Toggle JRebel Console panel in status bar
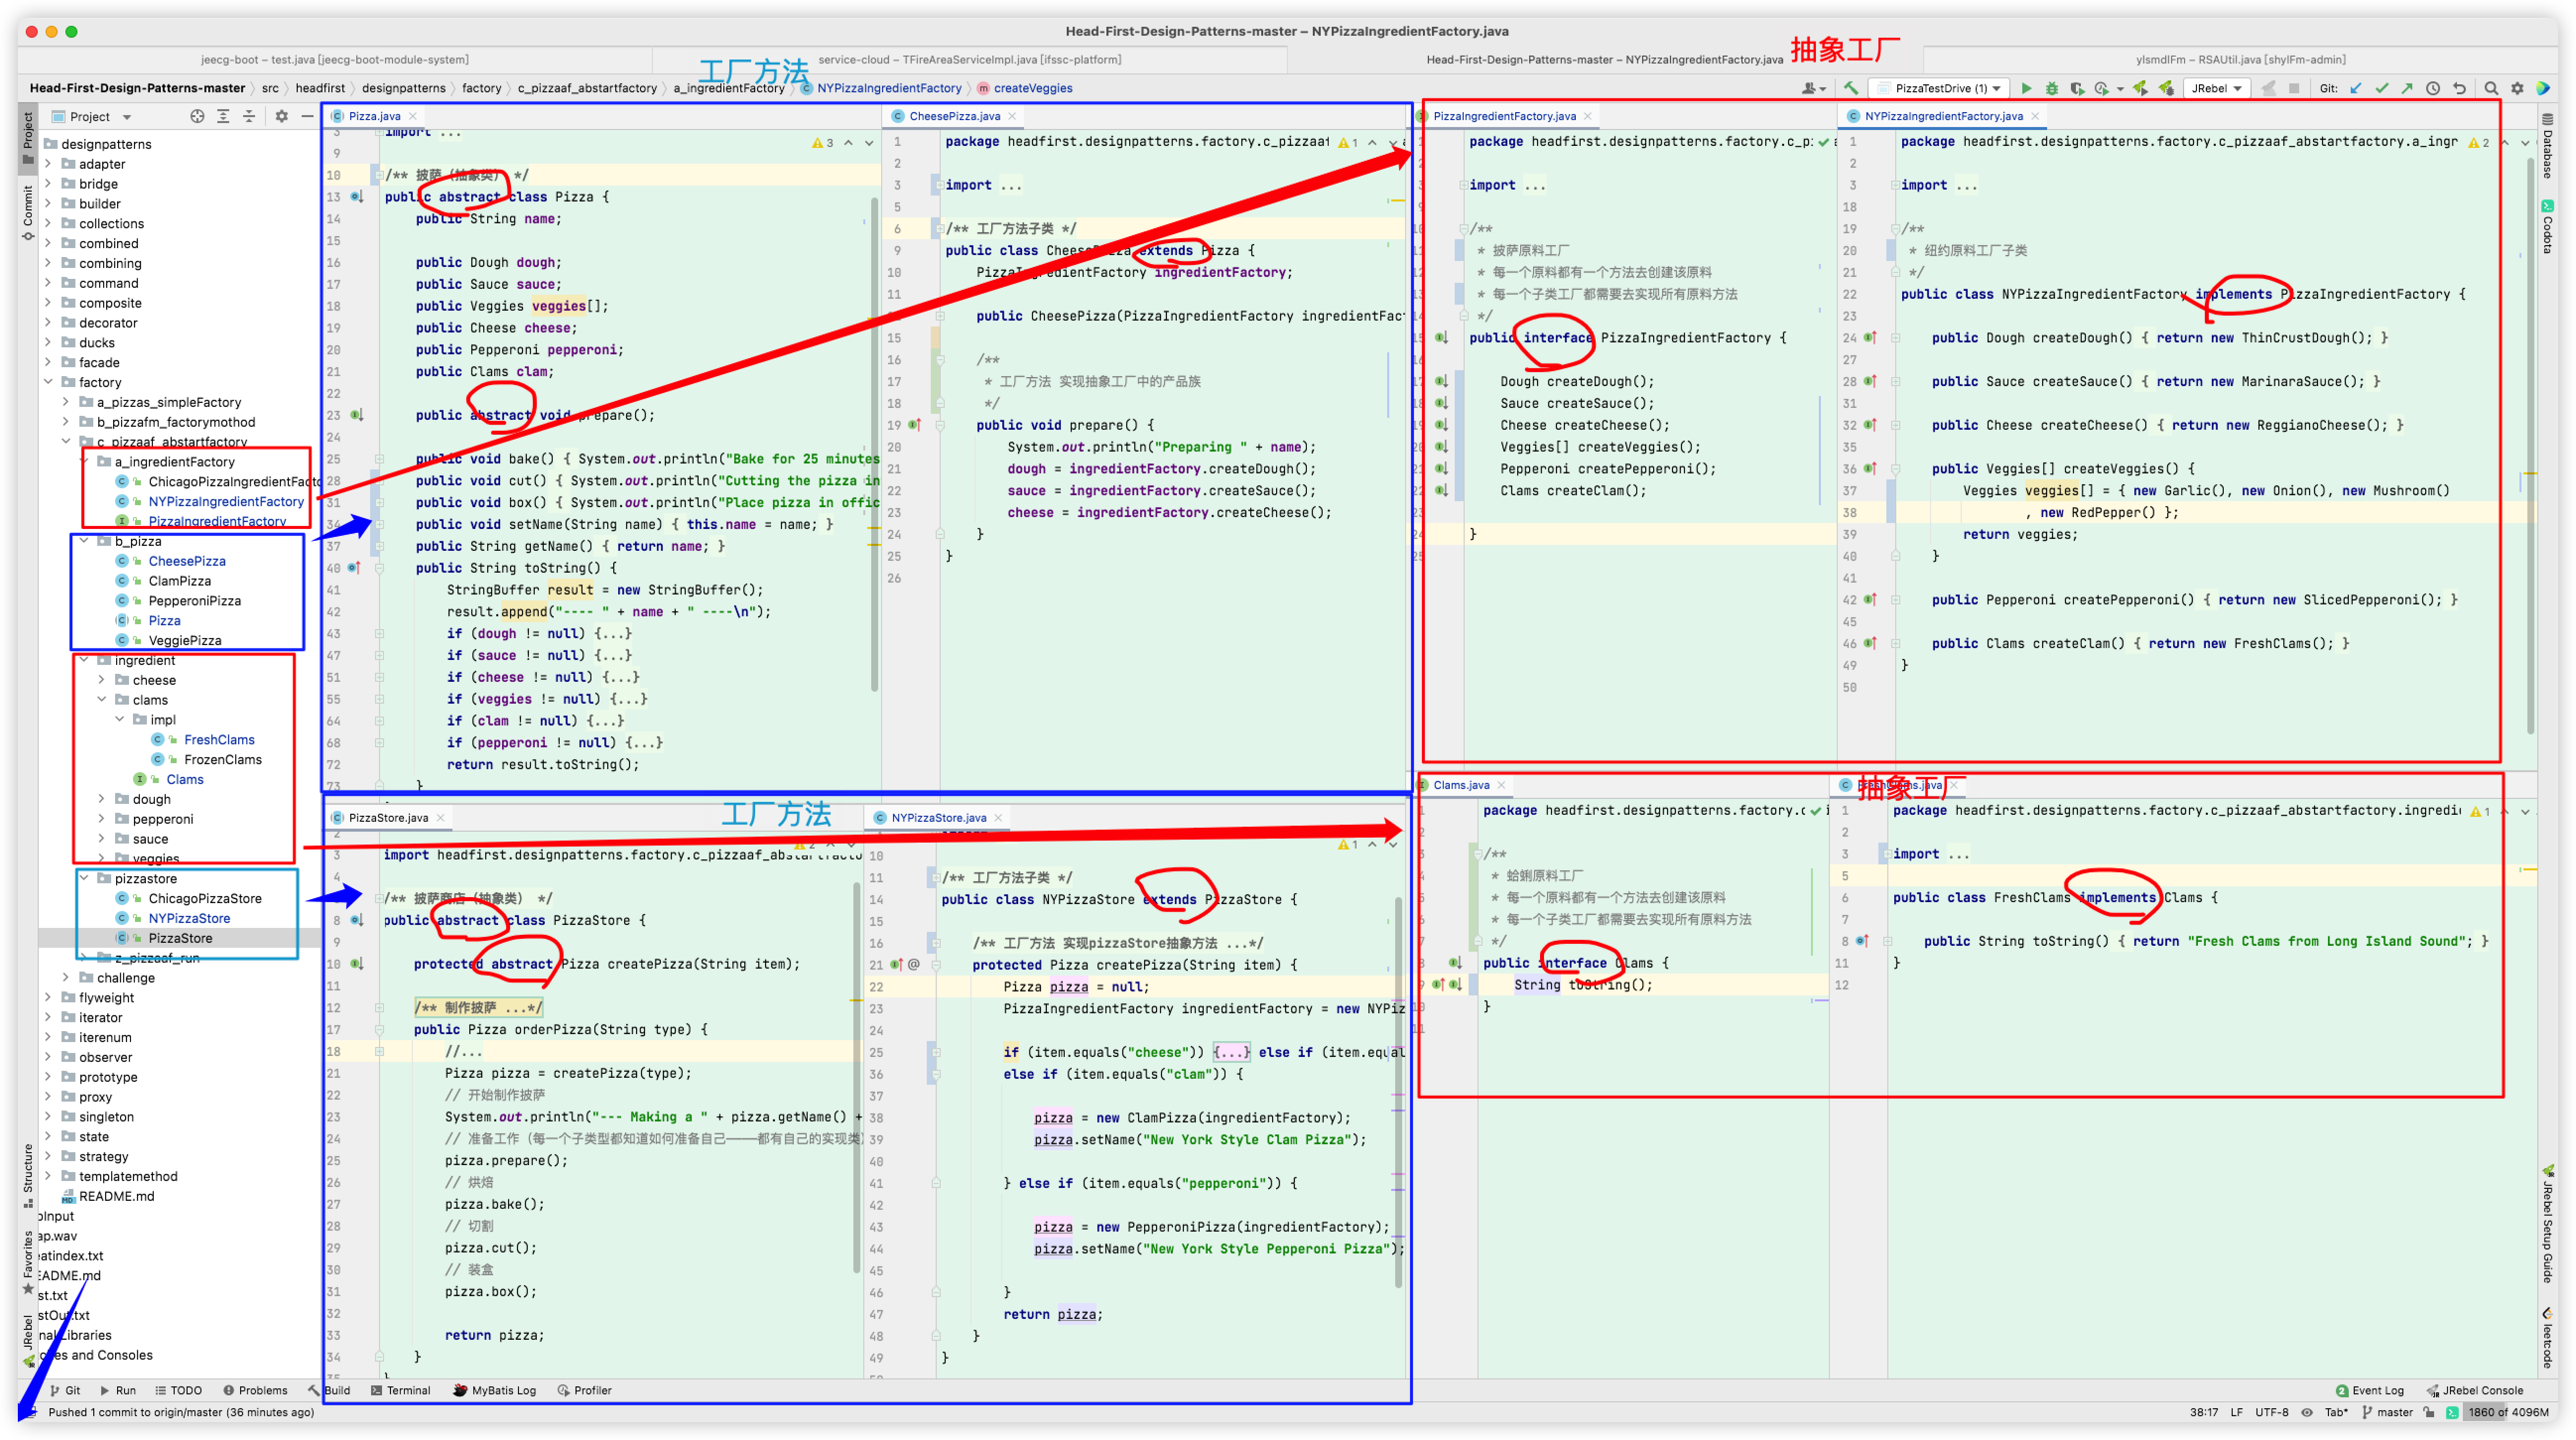The image size is (2576, 1440). pos(2474,1390)
